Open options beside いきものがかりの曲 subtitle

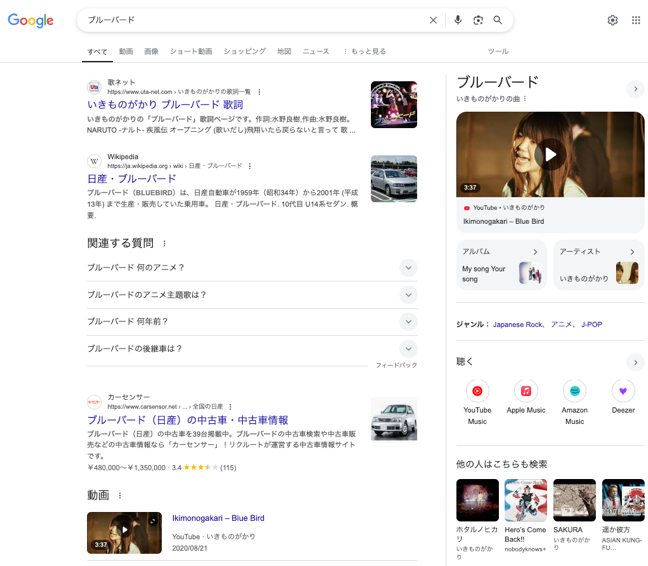525,99
